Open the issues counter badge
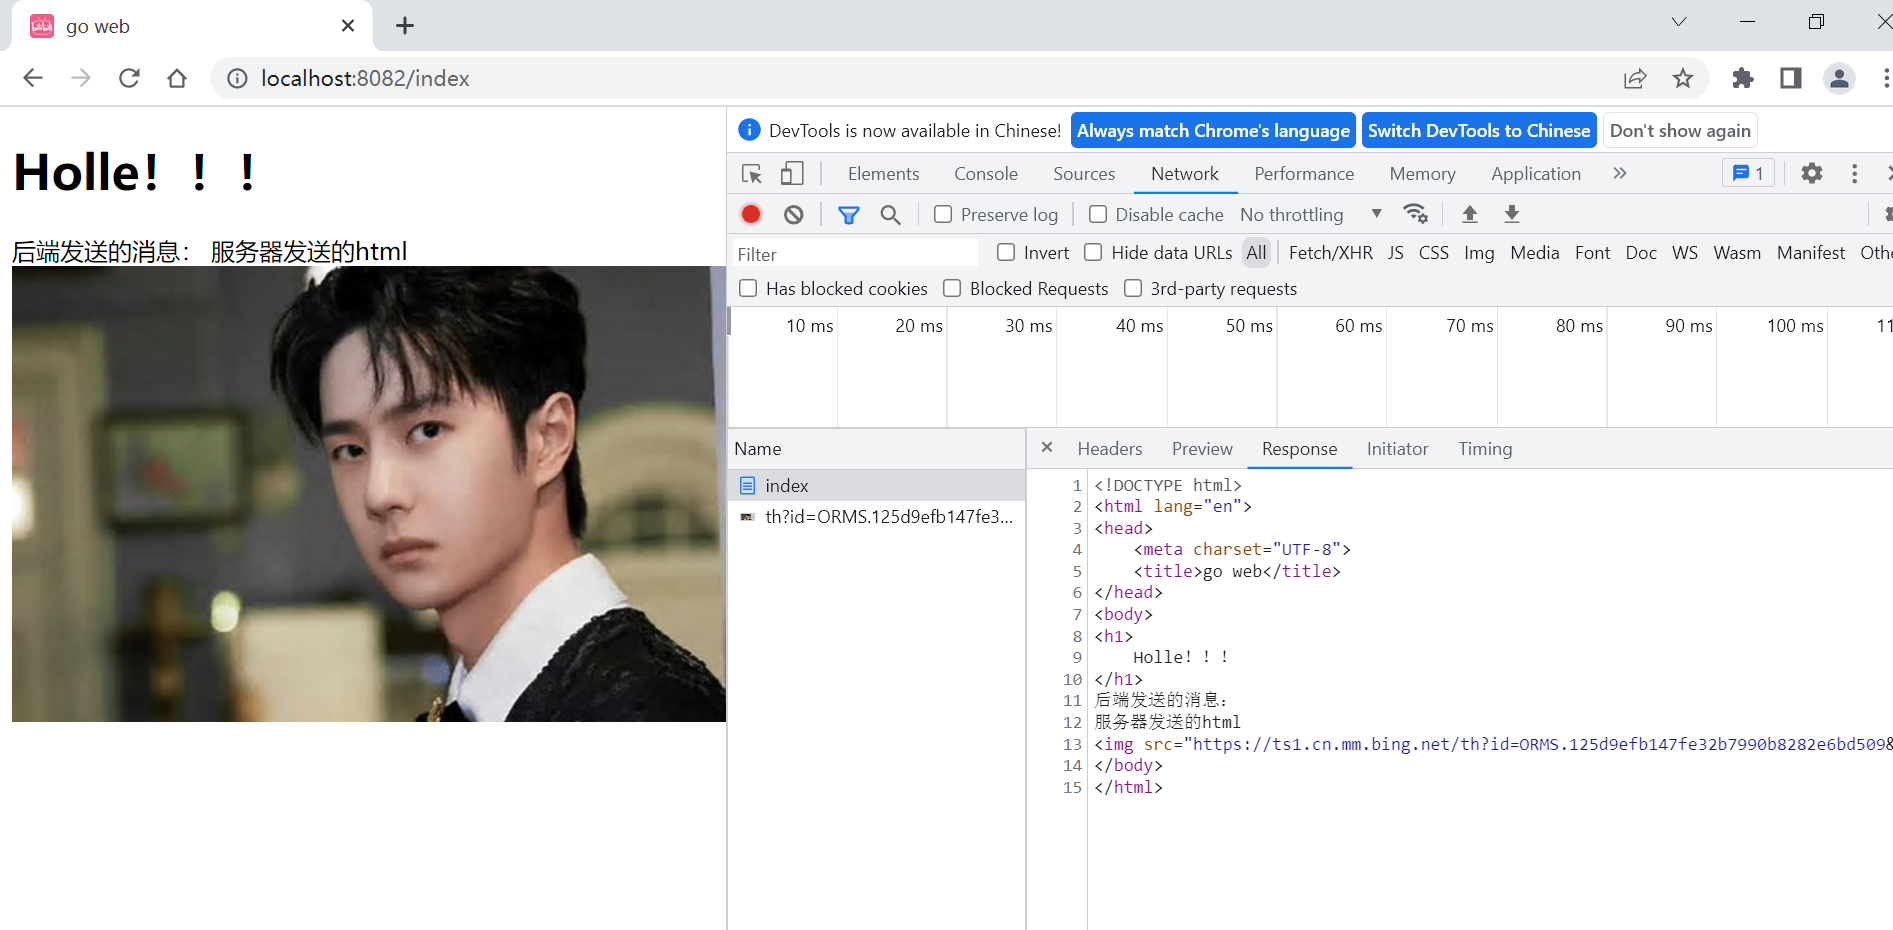 (1748, 173)
